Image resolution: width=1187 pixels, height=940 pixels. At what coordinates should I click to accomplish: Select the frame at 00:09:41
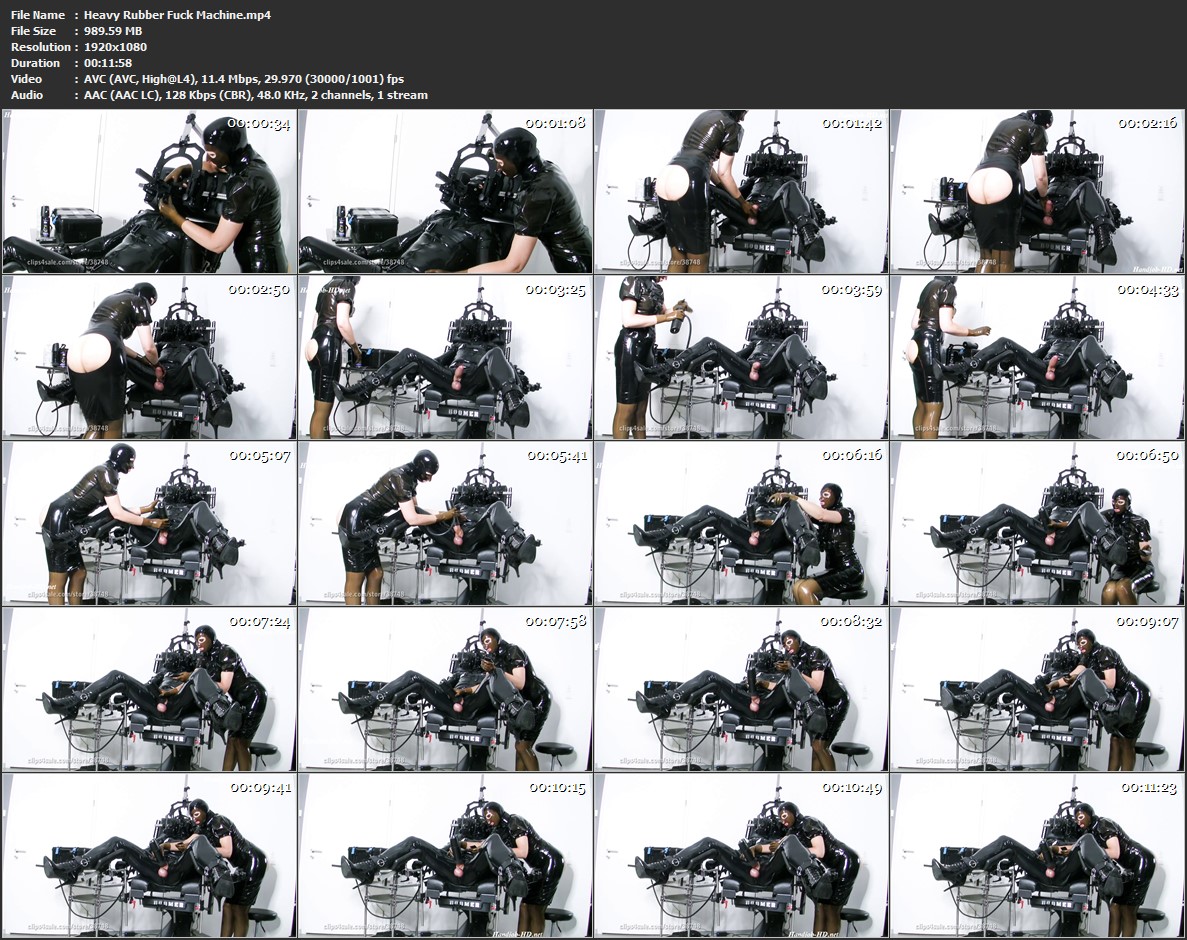[150, 854]
